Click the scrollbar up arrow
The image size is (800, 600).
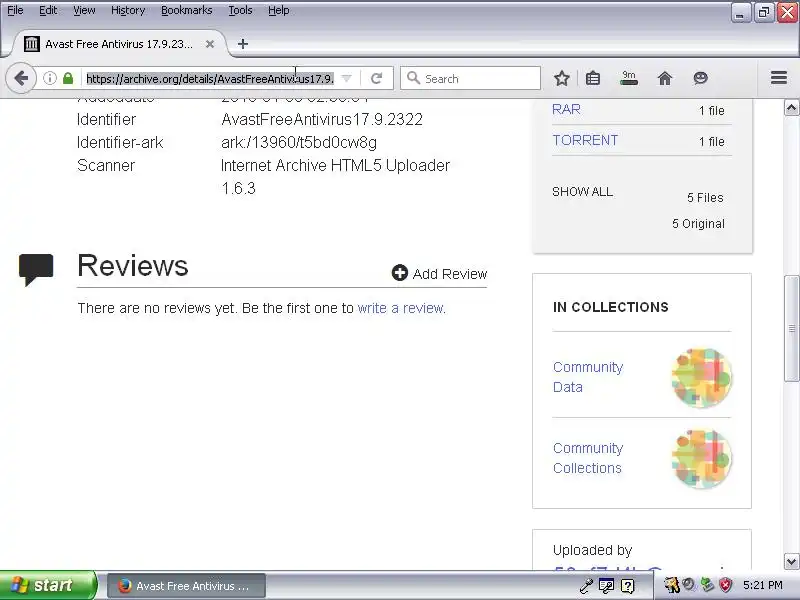pos(791,108)
